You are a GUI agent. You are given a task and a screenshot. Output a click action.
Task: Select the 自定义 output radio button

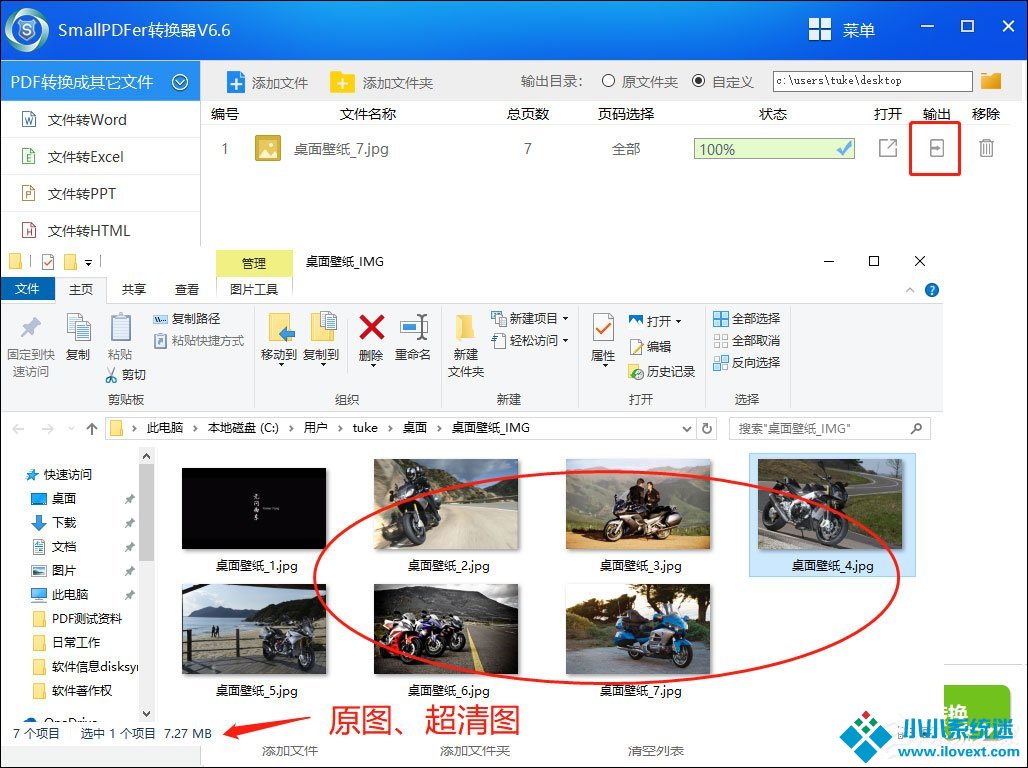point(698,81)
